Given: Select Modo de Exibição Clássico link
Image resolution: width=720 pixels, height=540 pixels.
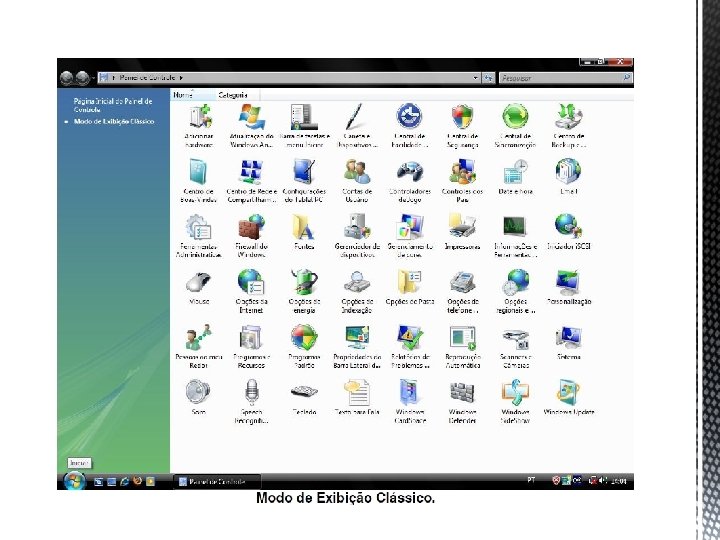Looking at the screenshot, I should pyautogui.click(x=114, y=122).
